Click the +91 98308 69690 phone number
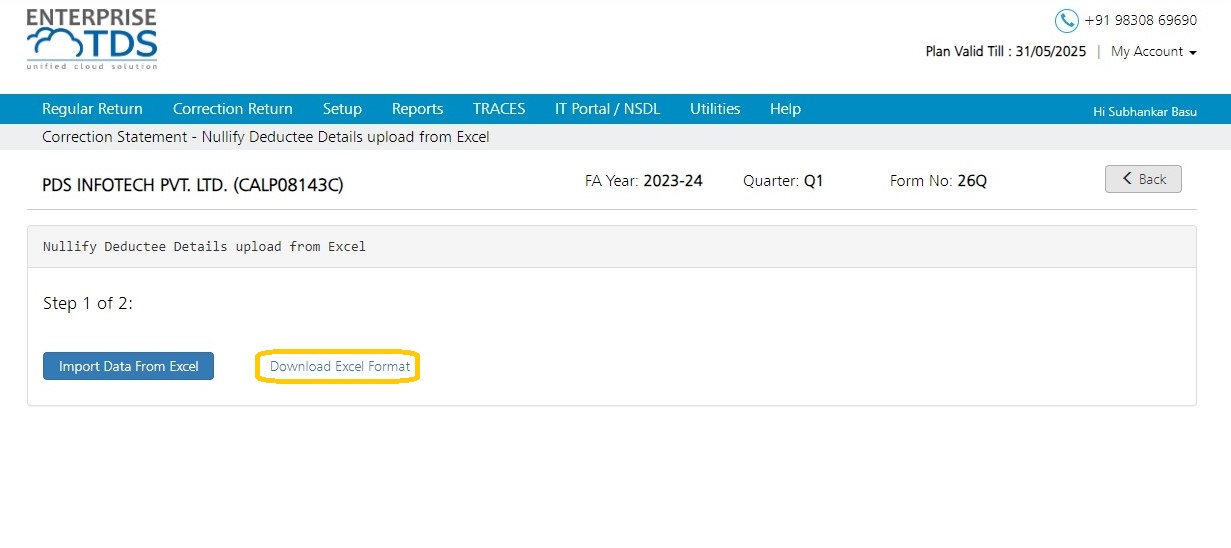The width and height of the screenshot is (1231, 548). [1141, 20]
